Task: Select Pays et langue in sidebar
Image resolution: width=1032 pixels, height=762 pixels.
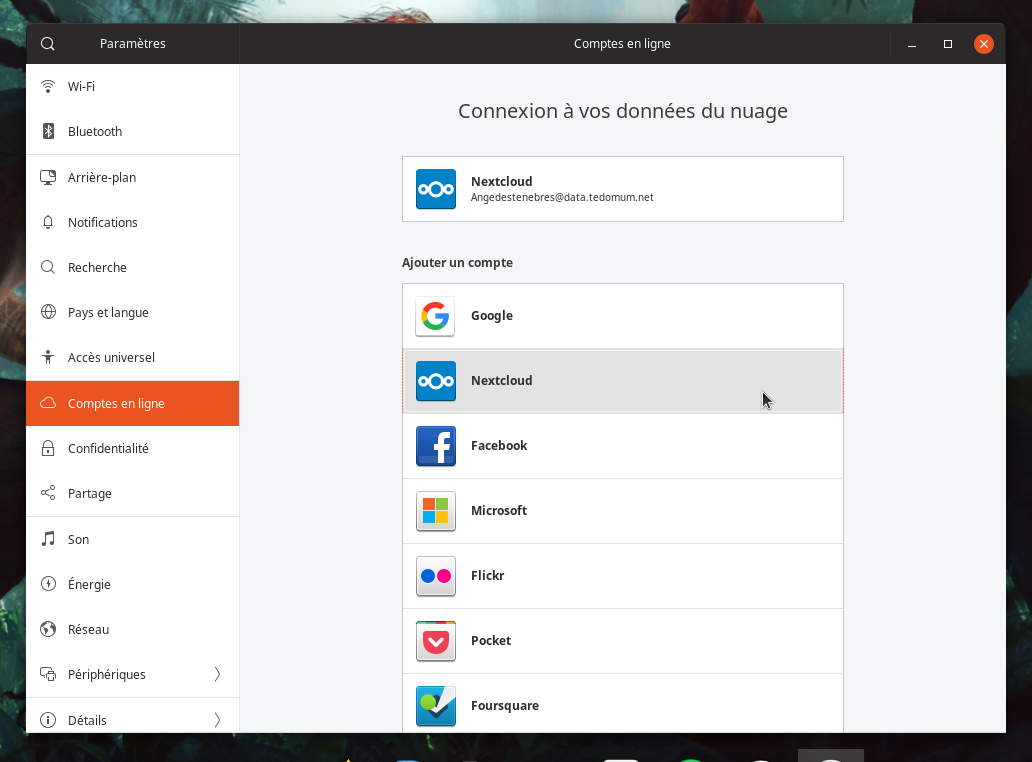Action: 108,313
